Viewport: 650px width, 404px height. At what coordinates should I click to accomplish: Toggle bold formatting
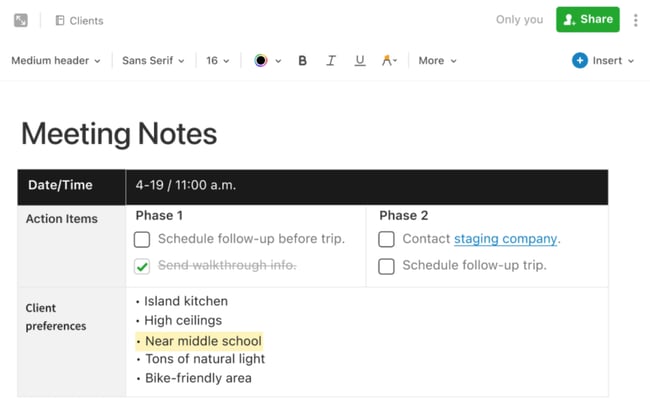302,61
